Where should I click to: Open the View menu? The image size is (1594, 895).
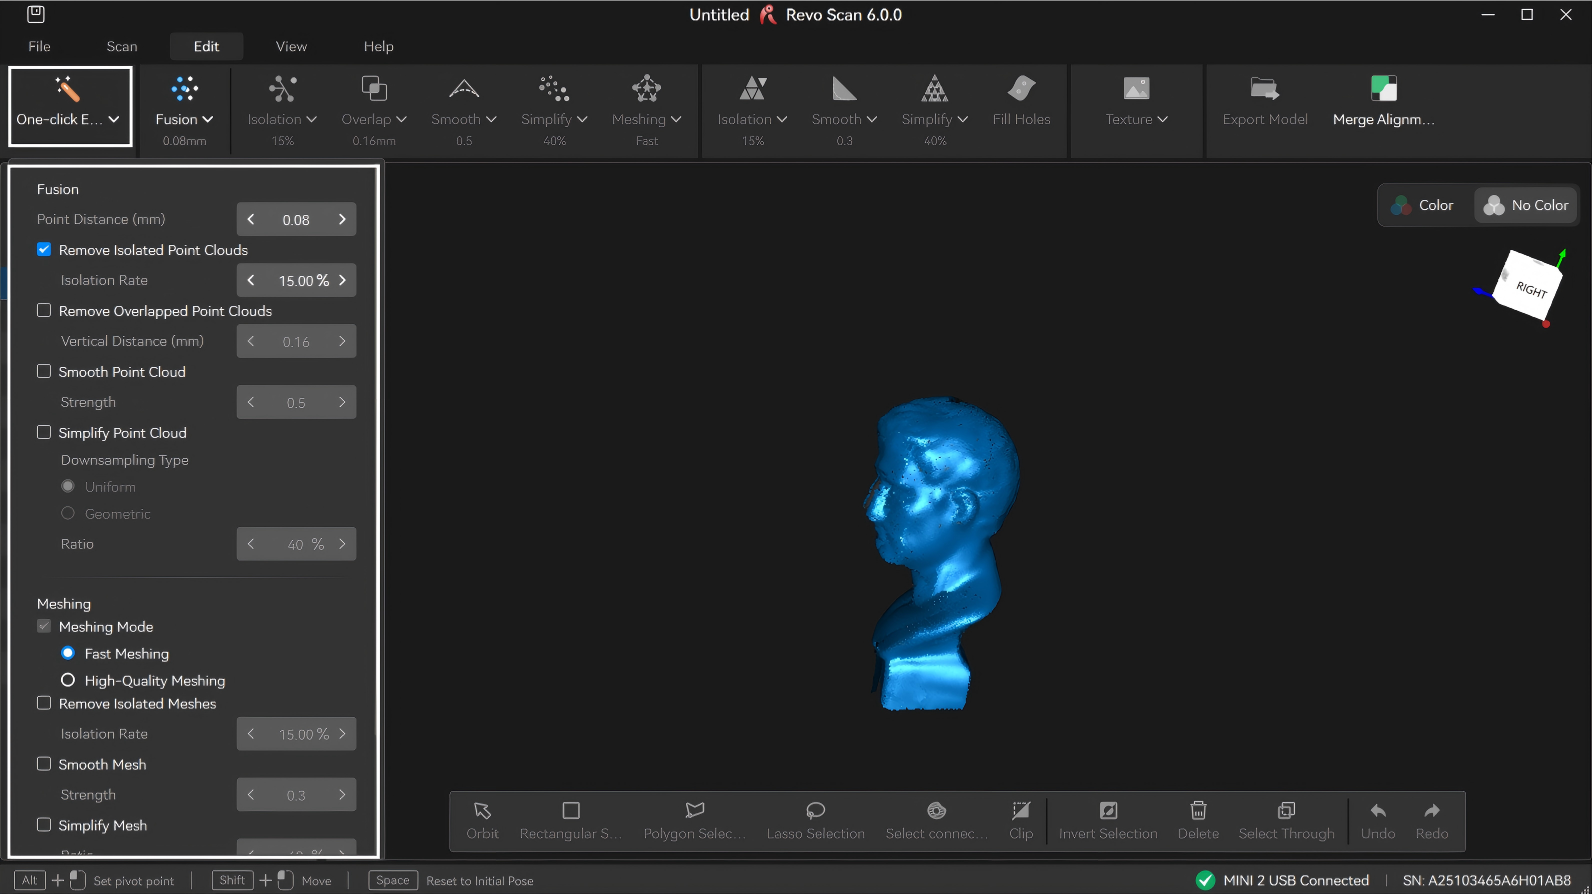[291, 46]
